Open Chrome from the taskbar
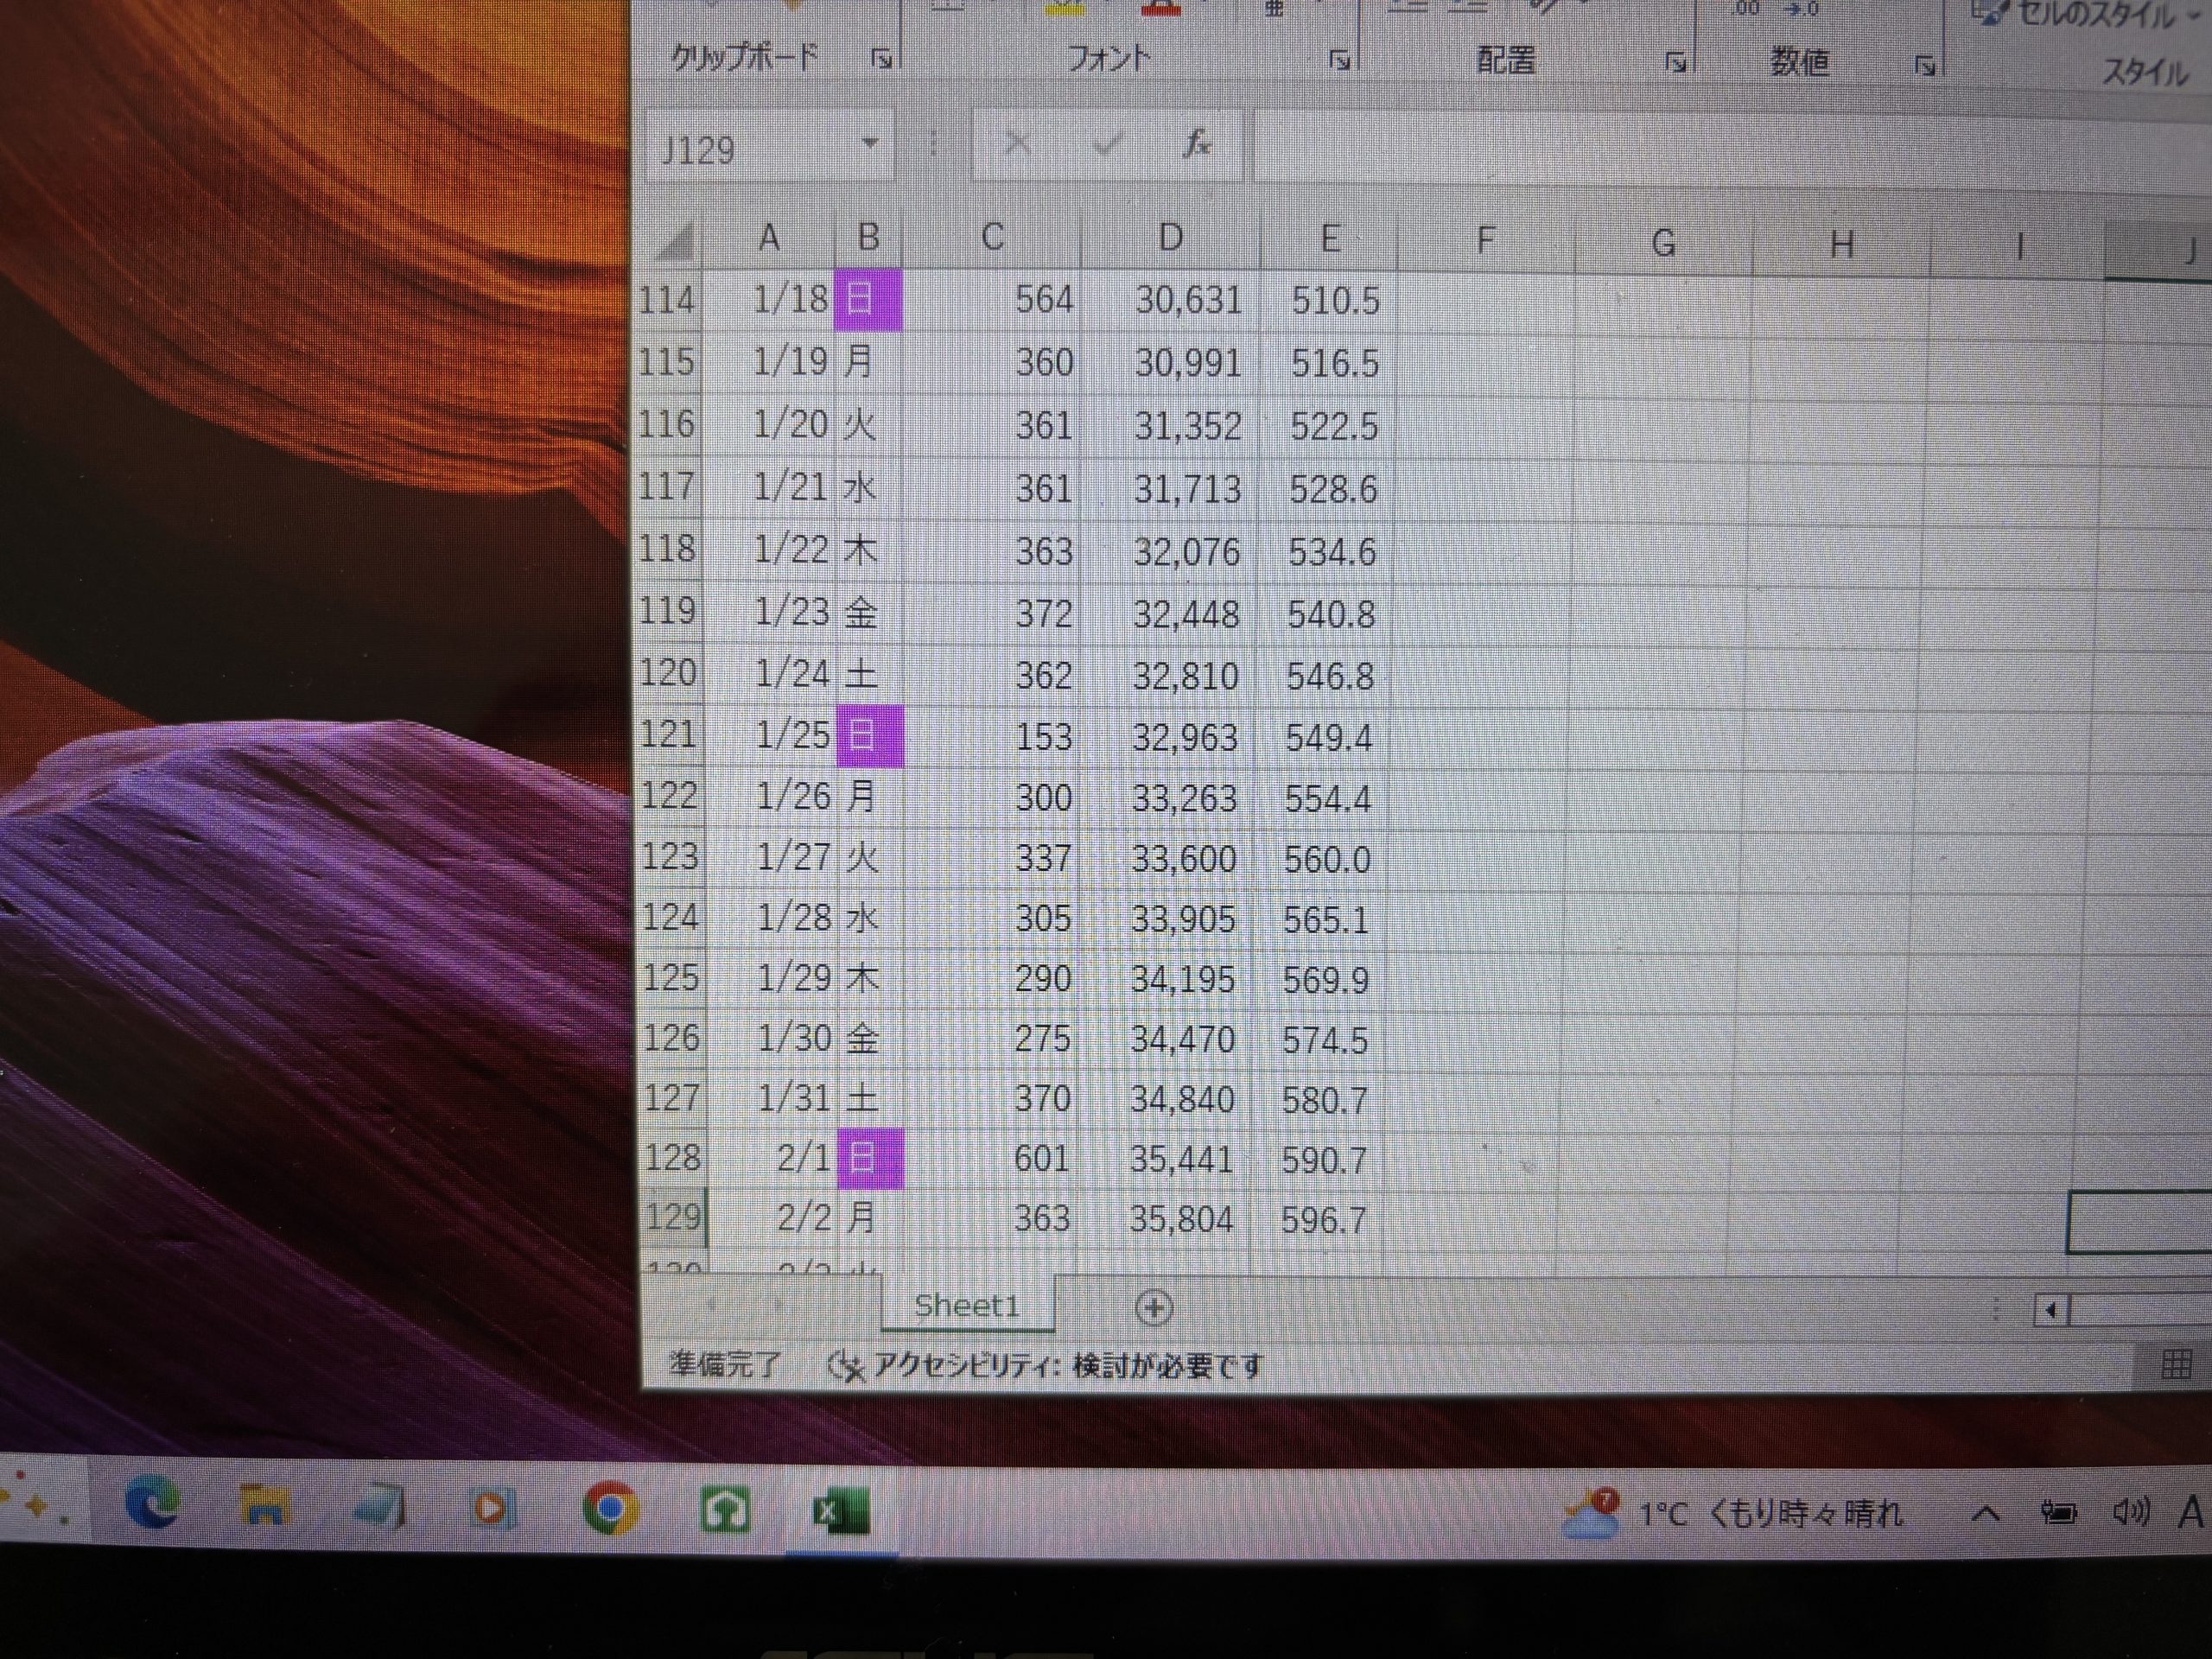The height and width of the screenshot is (1659, 2212). point(610,1508)
